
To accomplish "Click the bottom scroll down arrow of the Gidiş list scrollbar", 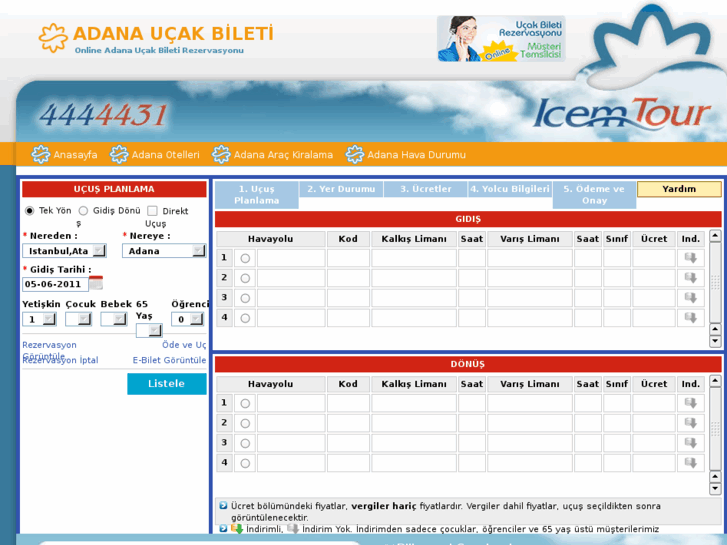I will [715, 342].
